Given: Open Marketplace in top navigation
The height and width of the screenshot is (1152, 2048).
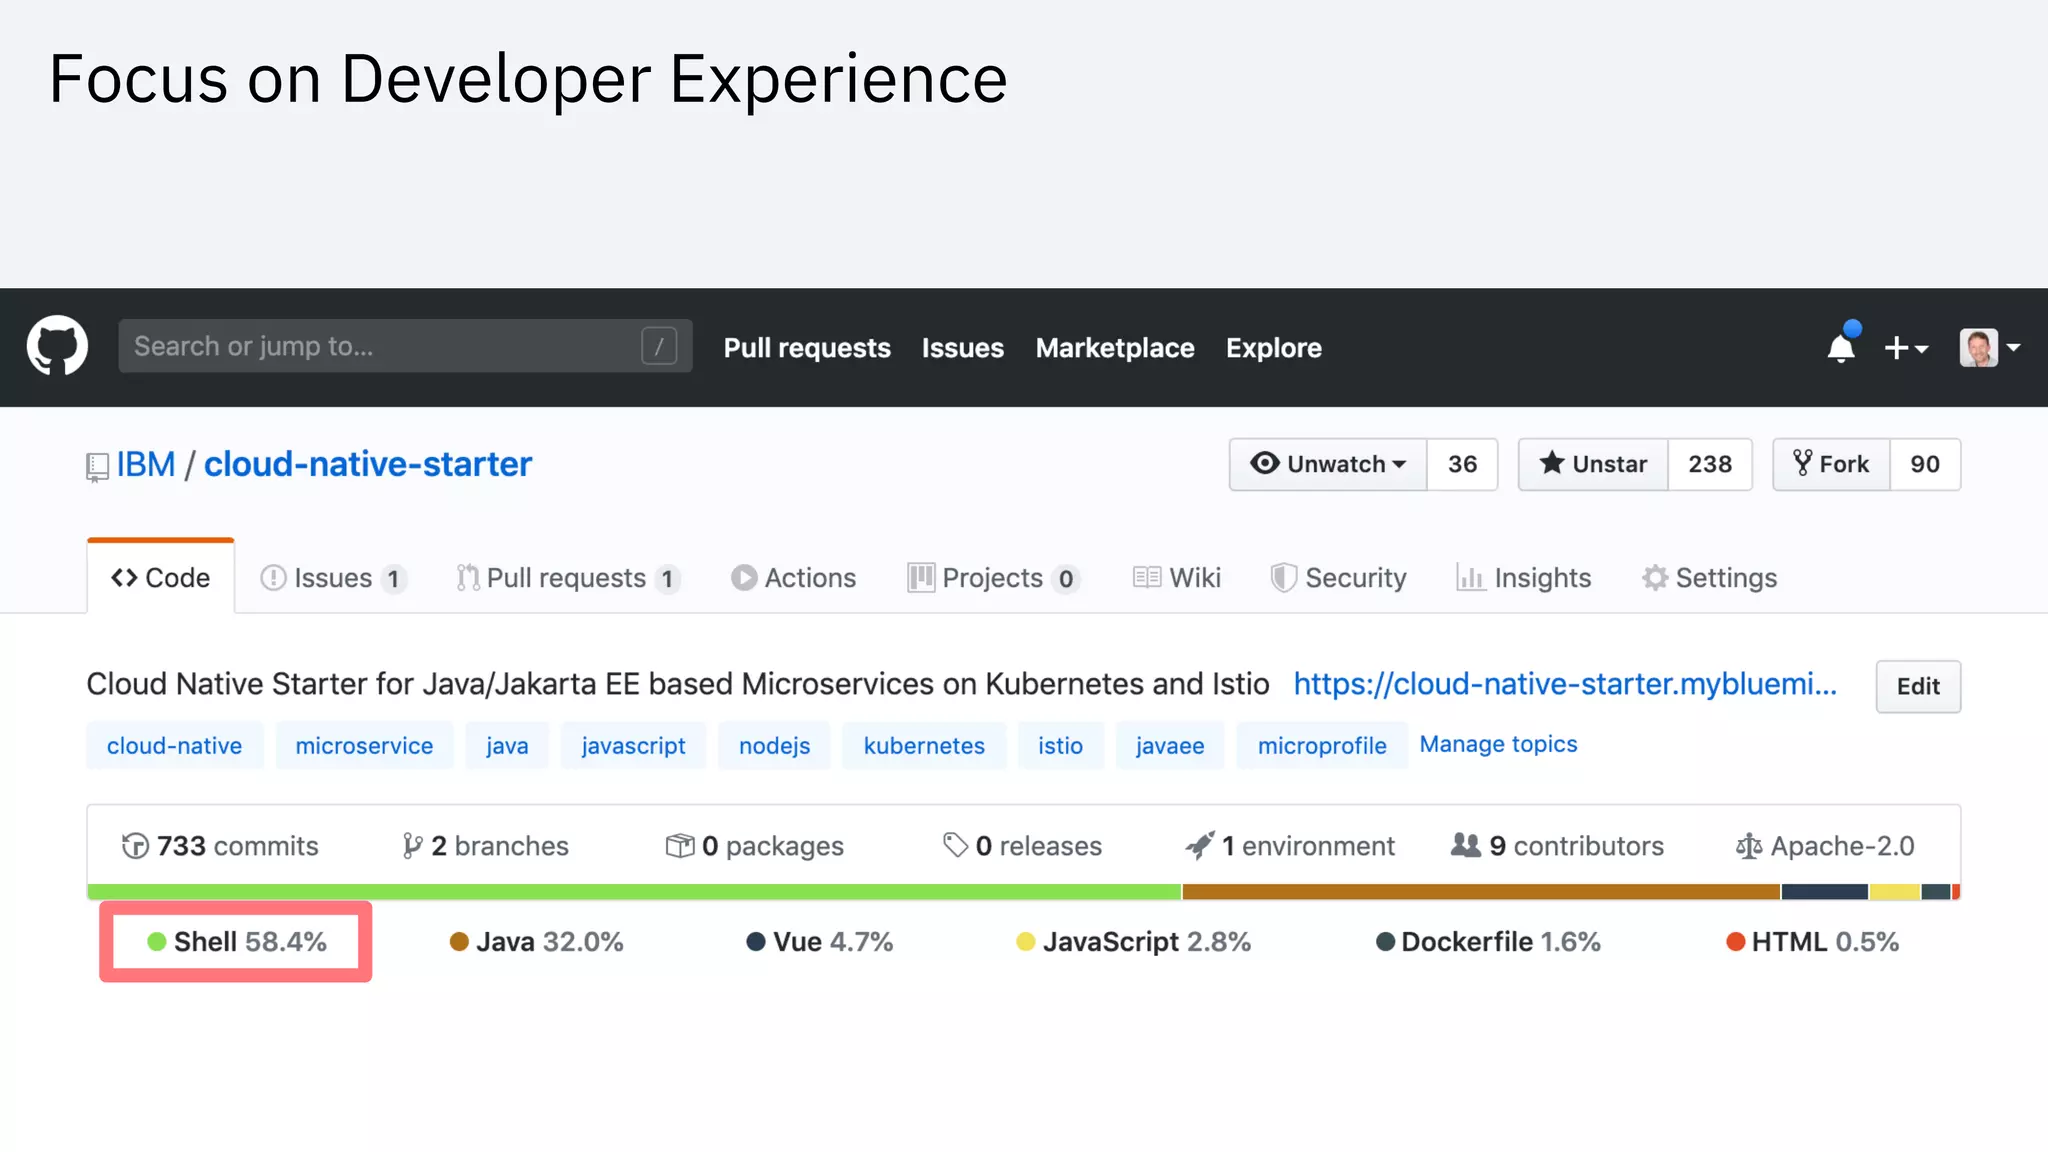Looking at the screenshot, I should tap(1115, 348).
